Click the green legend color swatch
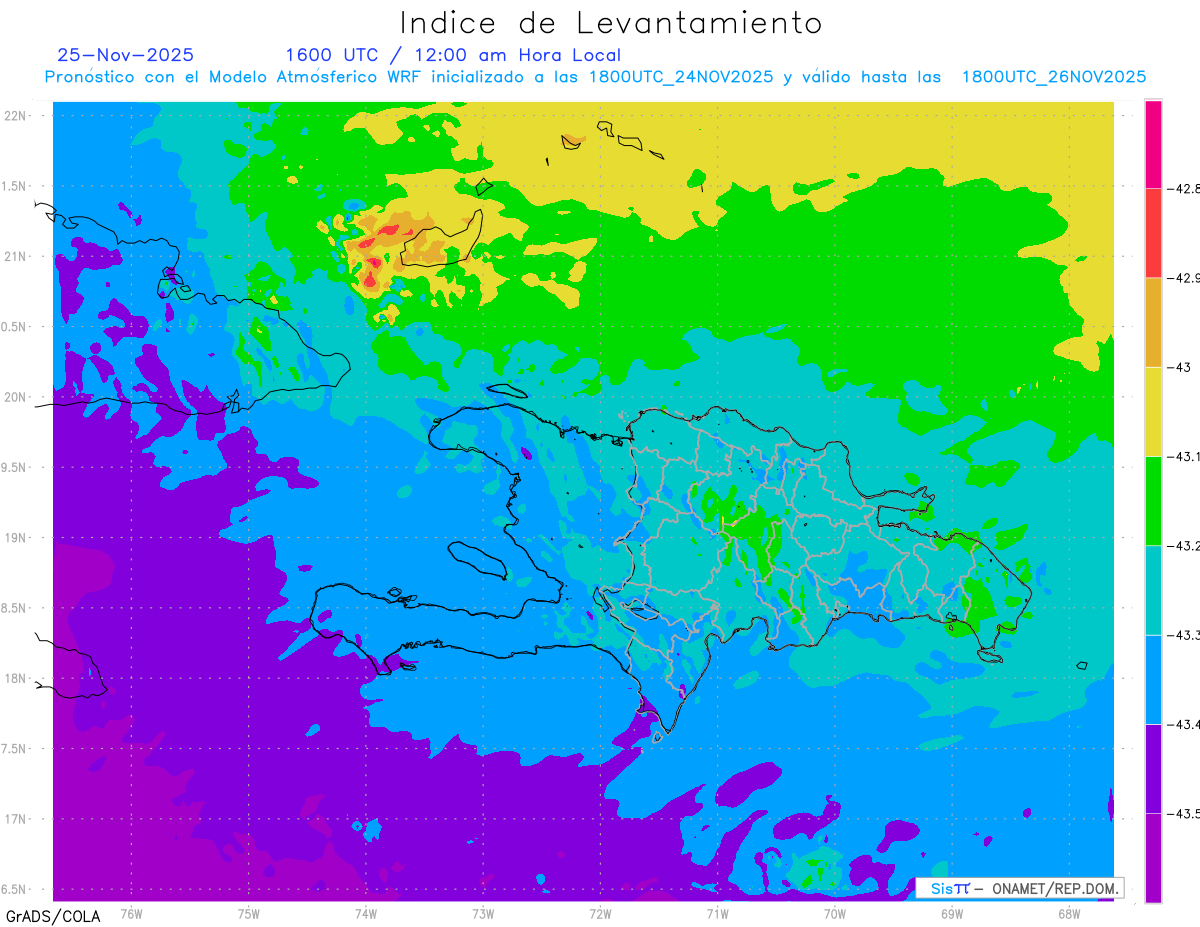This screenshot has width=1200, height=927. tap(1153, 500)
